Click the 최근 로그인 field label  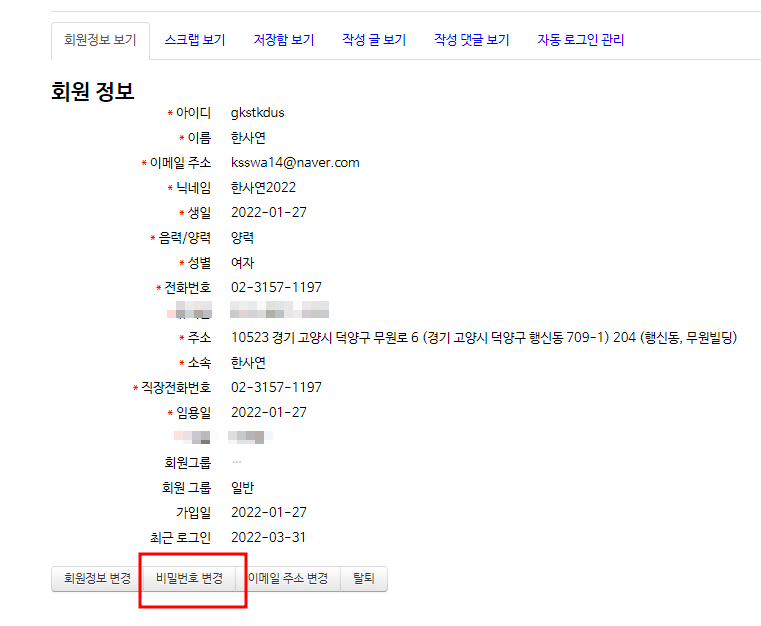180,538
